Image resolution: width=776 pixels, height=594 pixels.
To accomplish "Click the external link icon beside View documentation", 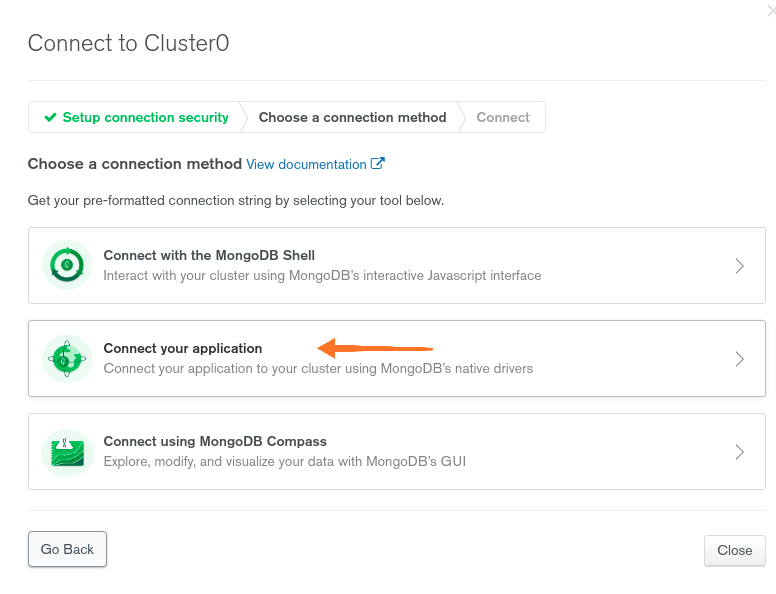I will click(x=378, y=163).
